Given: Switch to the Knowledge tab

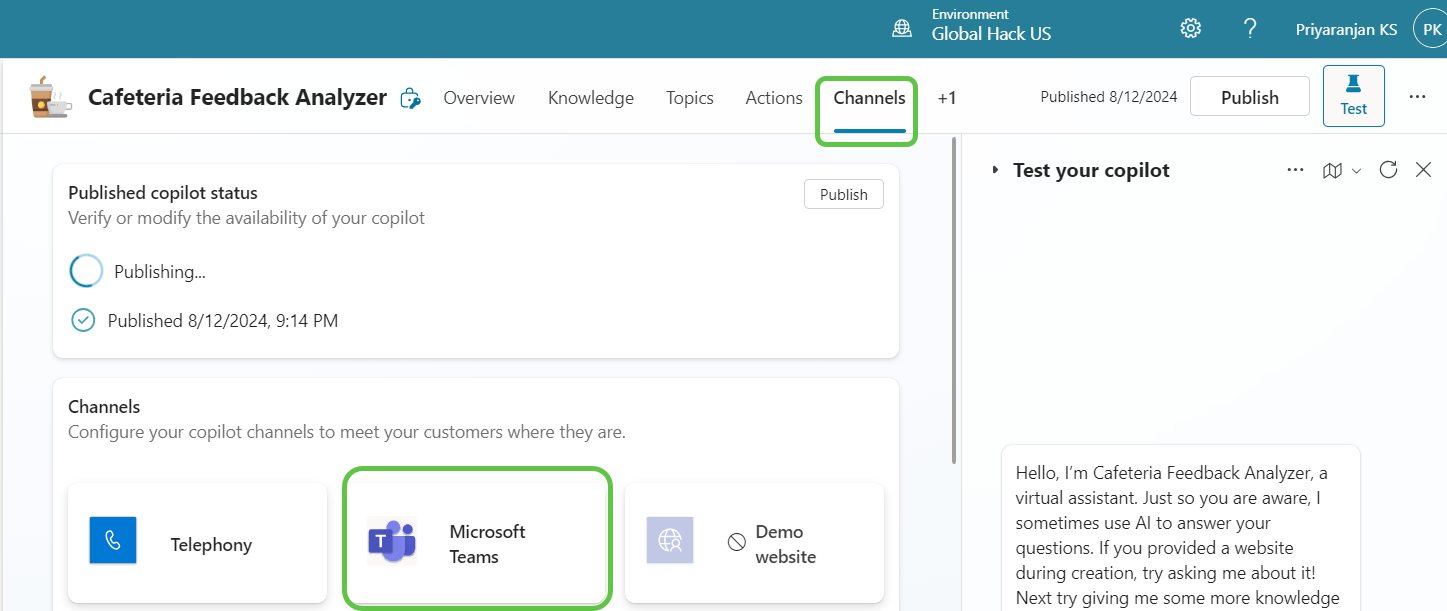Looking at the screenshot, I should (x=591, y=98).
